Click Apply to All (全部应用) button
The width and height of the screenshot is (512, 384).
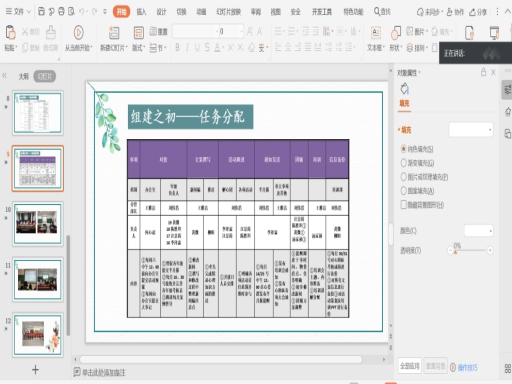coord(410,366)
